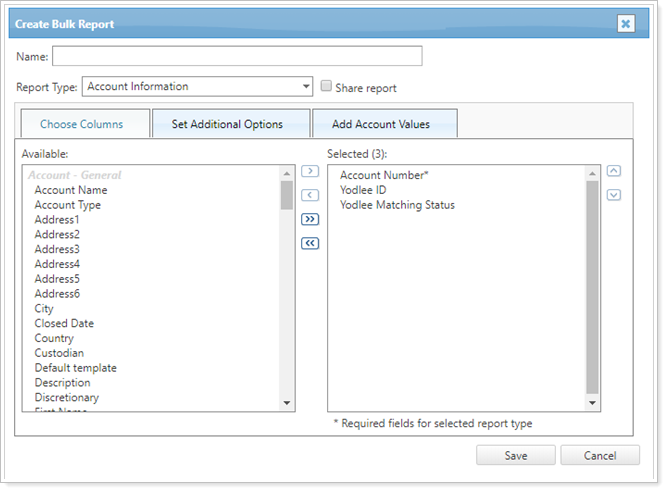The image size is (667, 492).
Task: Click the report Name text field
Action: 237,56
